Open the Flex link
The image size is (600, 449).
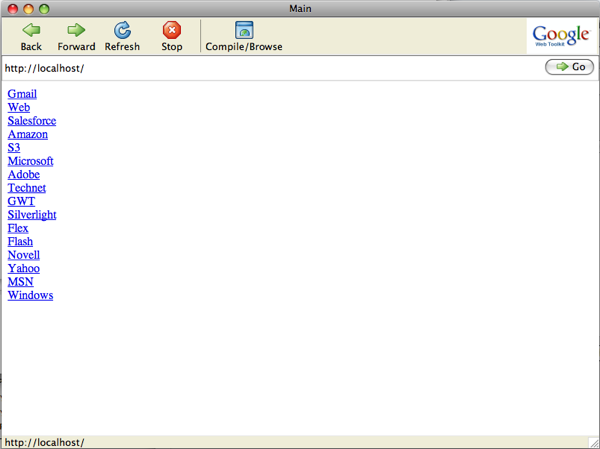click(x=18, y=228)
